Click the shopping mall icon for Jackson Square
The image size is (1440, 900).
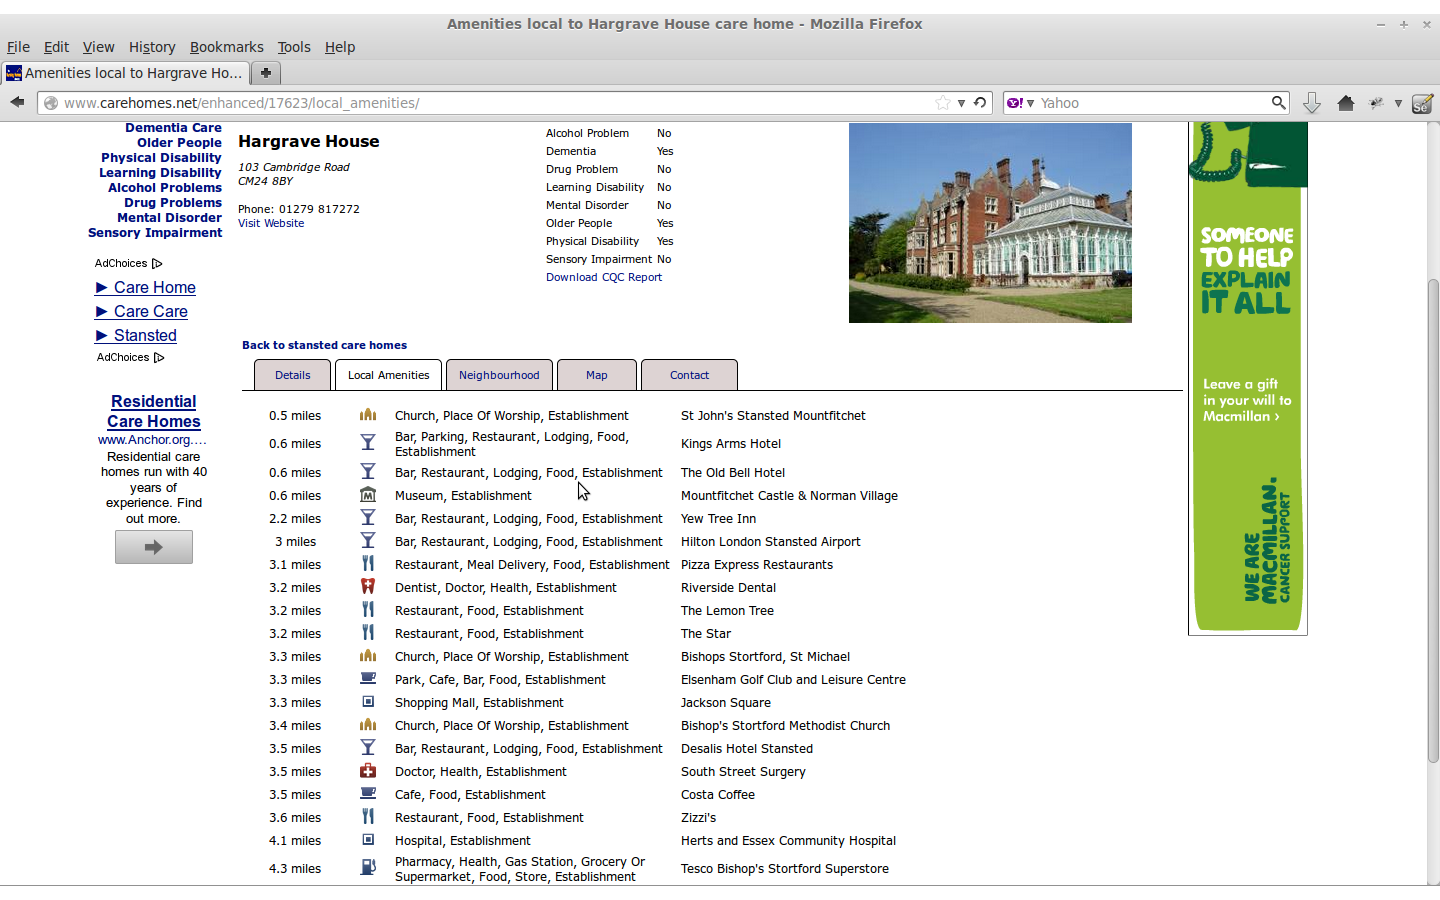[x=368, y=702]
